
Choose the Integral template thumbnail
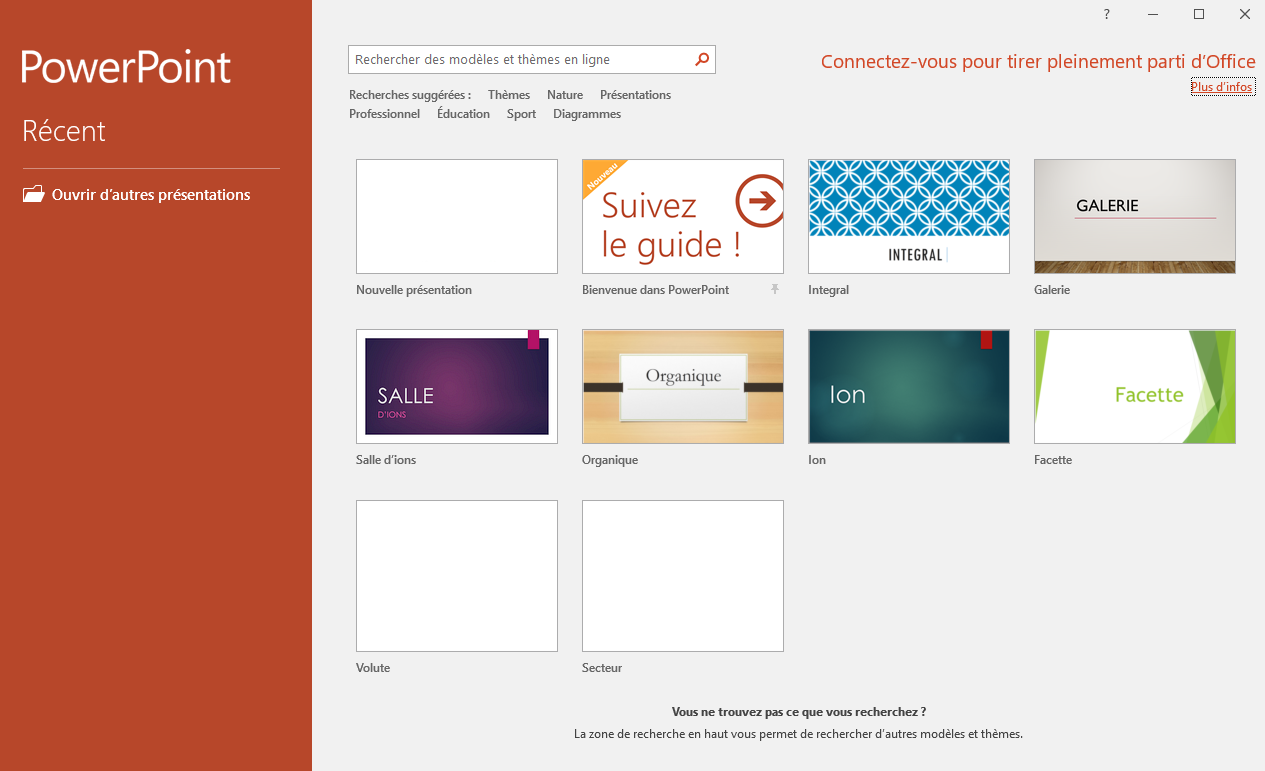(909, 216)
